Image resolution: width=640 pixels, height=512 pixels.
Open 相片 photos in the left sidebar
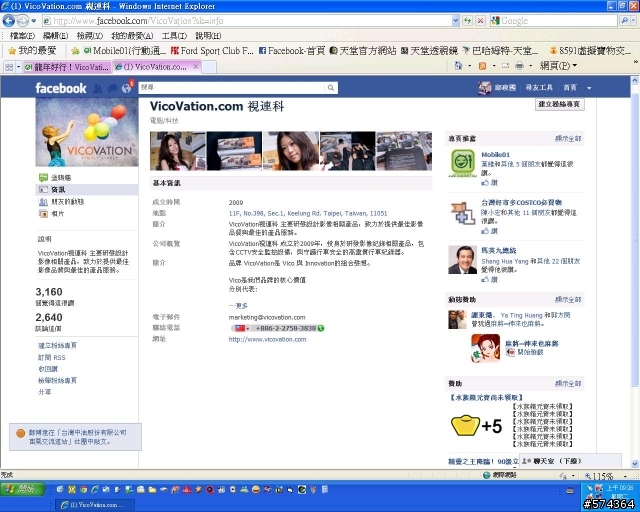(58, 214)
